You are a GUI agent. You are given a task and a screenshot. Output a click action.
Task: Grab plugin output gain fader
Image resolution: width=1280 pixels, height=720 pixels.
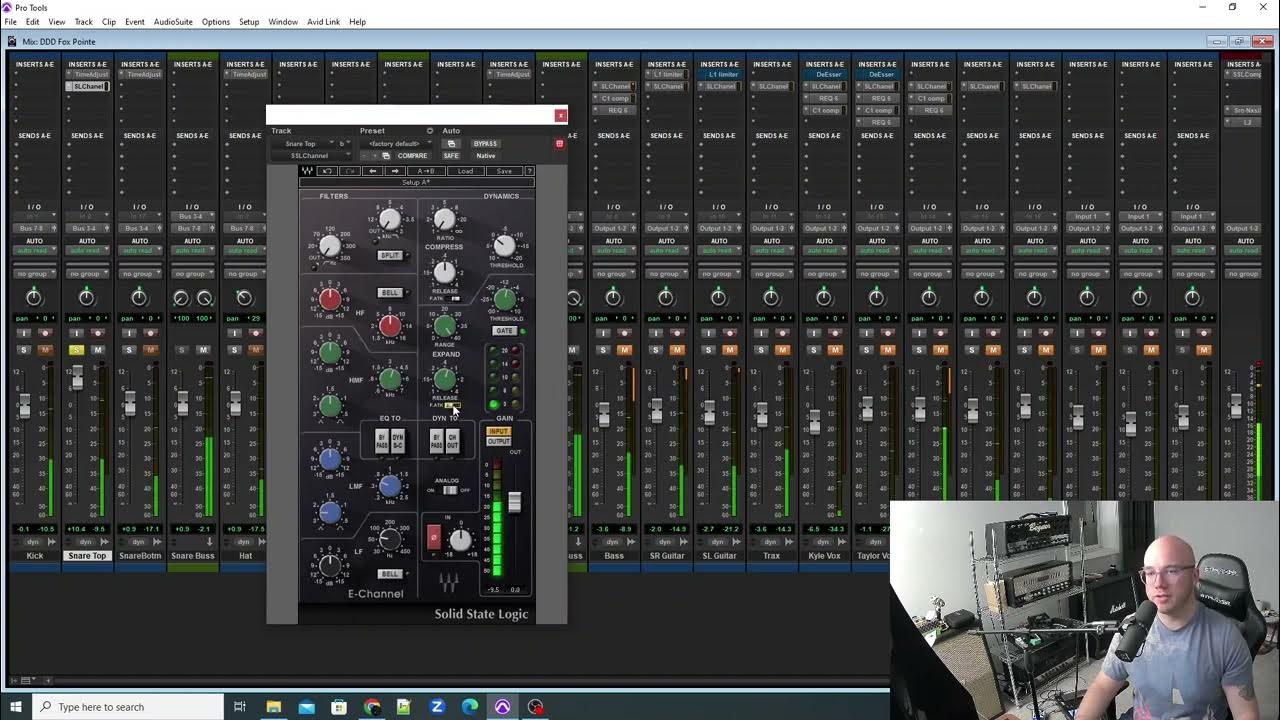pyautogui.click(x=515, y=502)
